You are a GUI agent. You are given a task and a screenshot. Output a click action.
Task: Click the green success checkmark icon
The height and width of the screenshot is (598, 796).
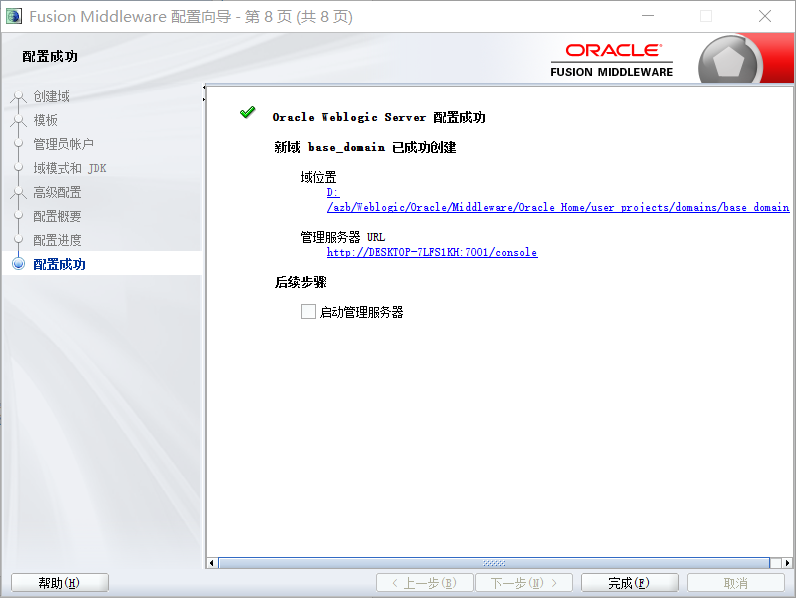coord(248,112)
